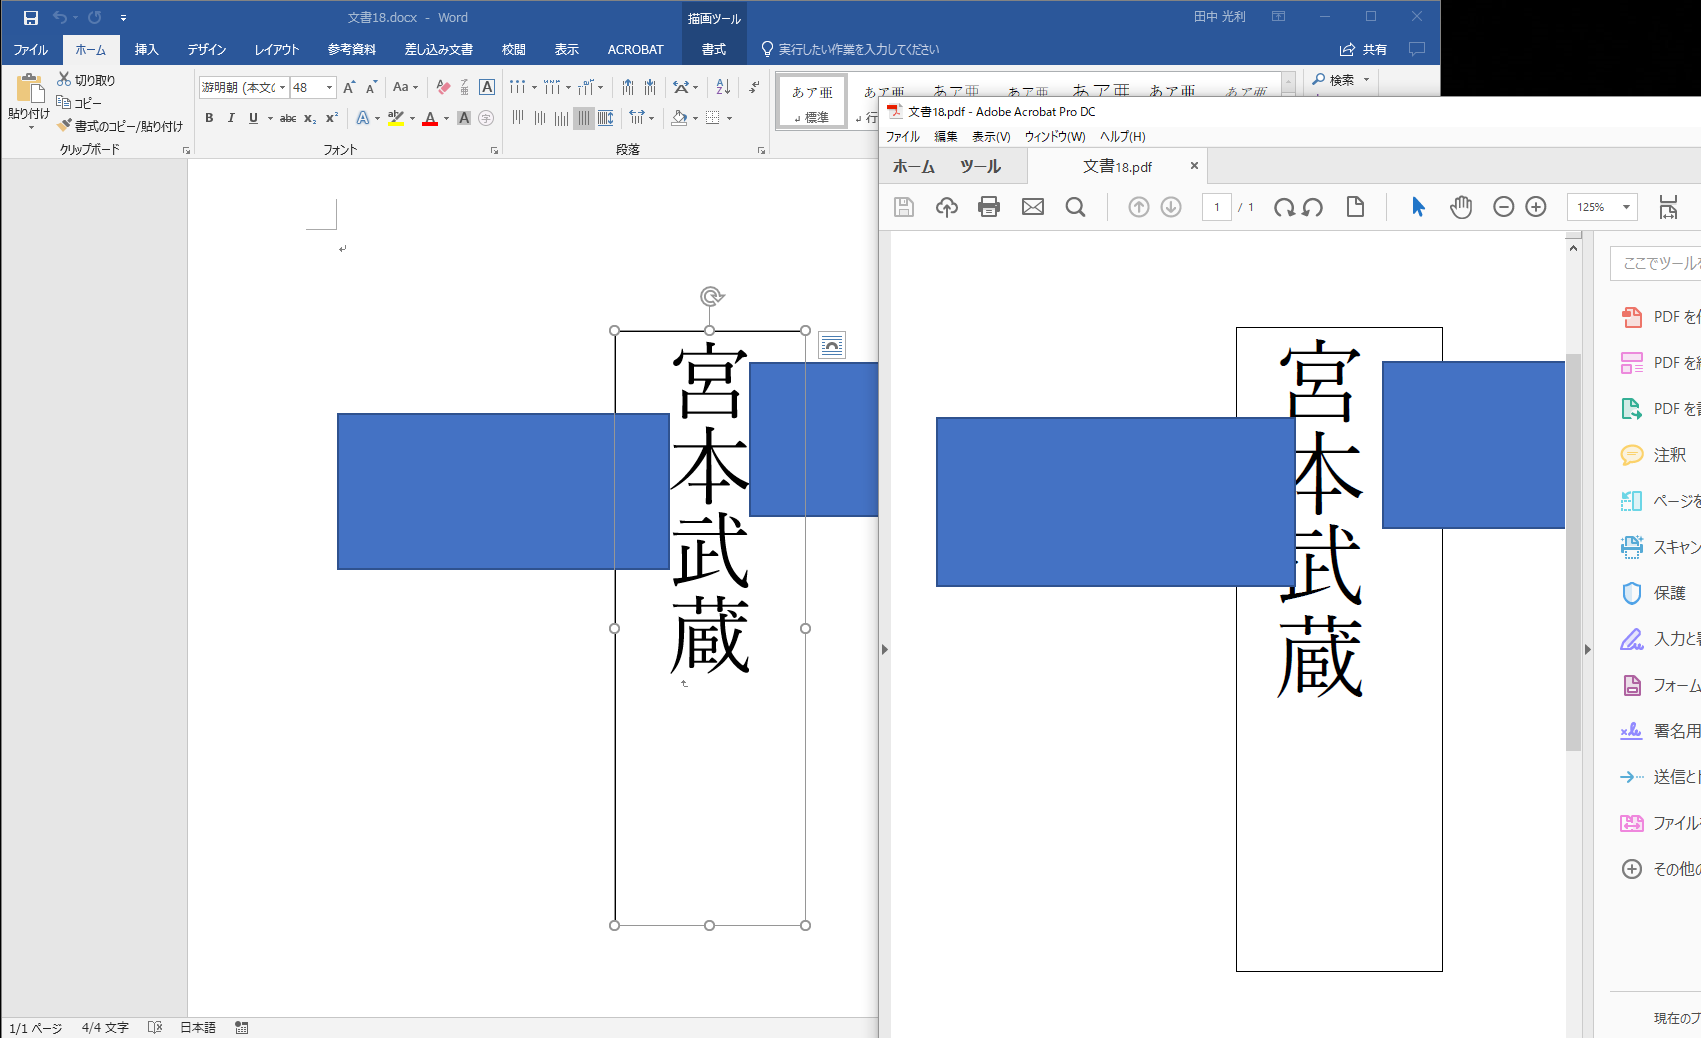
Task: Click the phonetic guide (ルビ) icon
Action: 465,87
